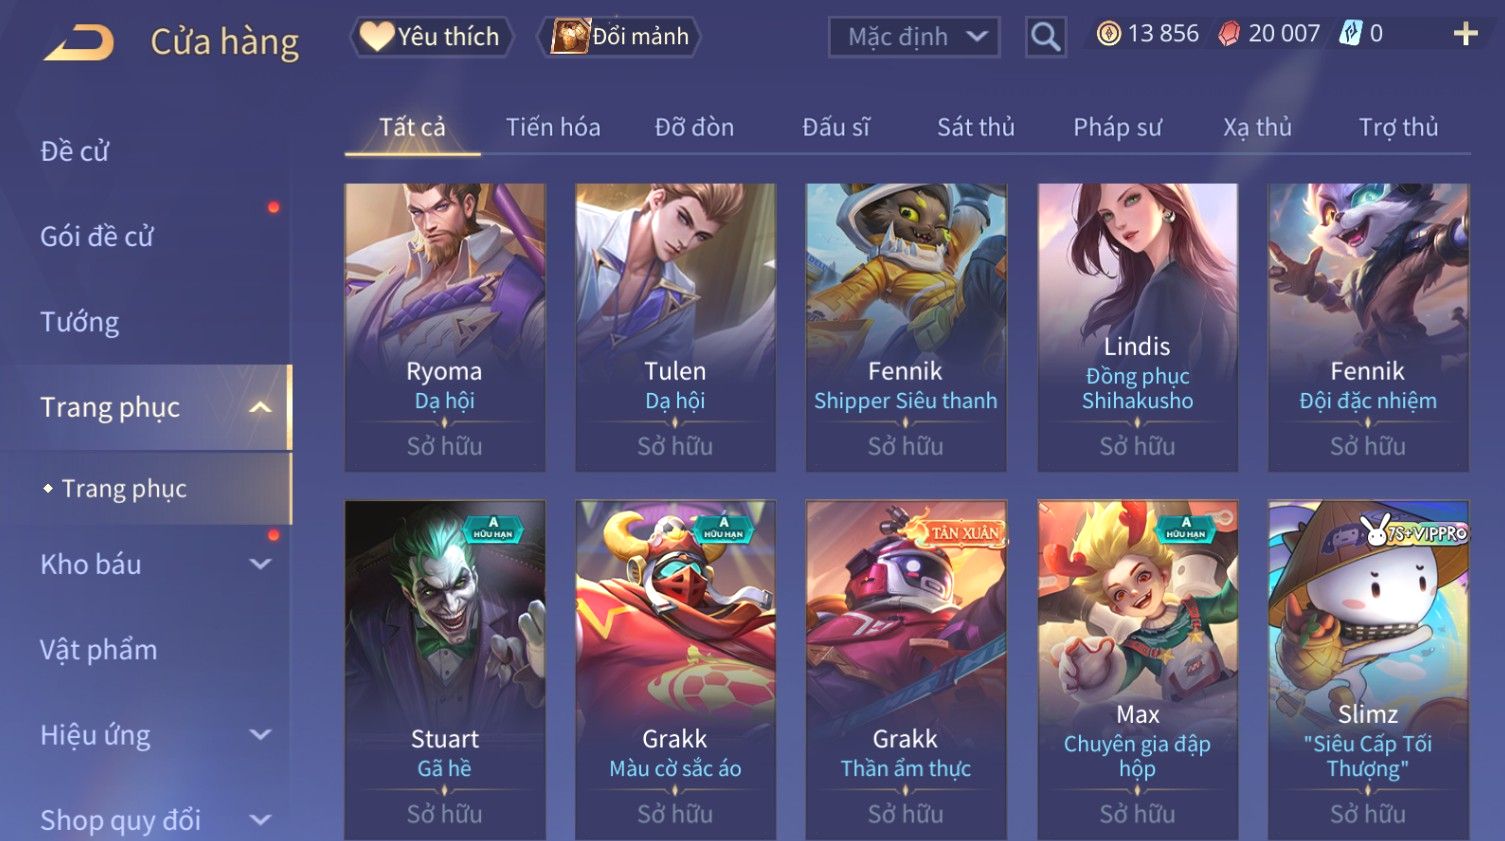
Task: Open the search magnifier icon
Action: 1046,37
